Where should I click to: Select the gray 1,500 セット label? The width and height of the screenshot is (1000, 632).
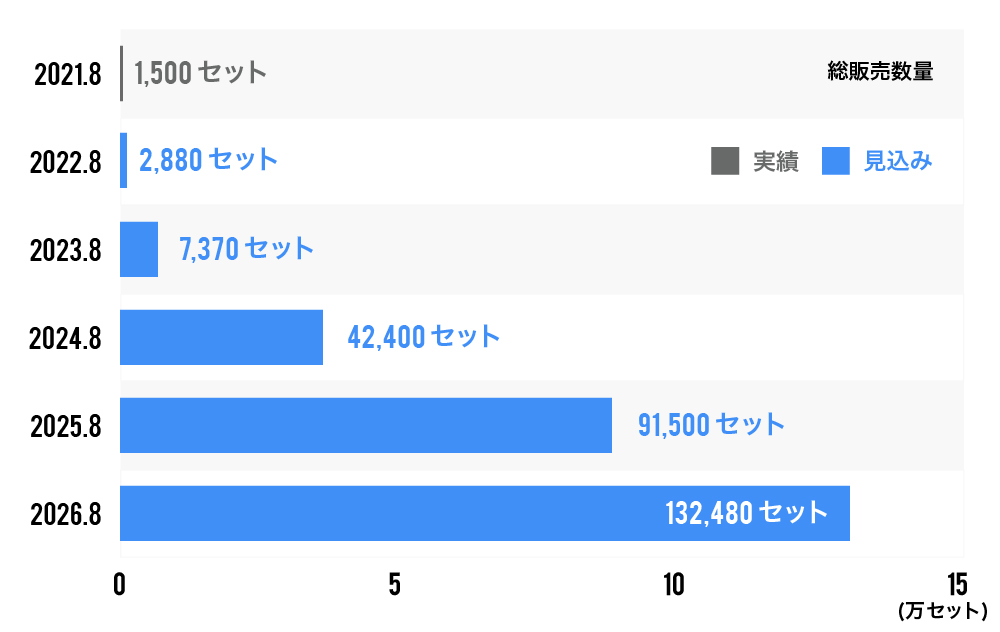point(200,73)
